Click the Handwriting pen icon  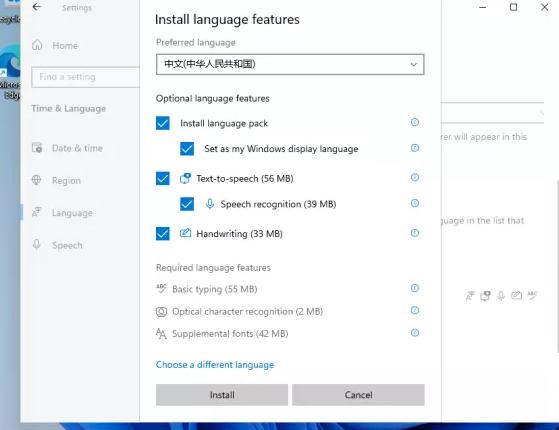coord(185,233)
